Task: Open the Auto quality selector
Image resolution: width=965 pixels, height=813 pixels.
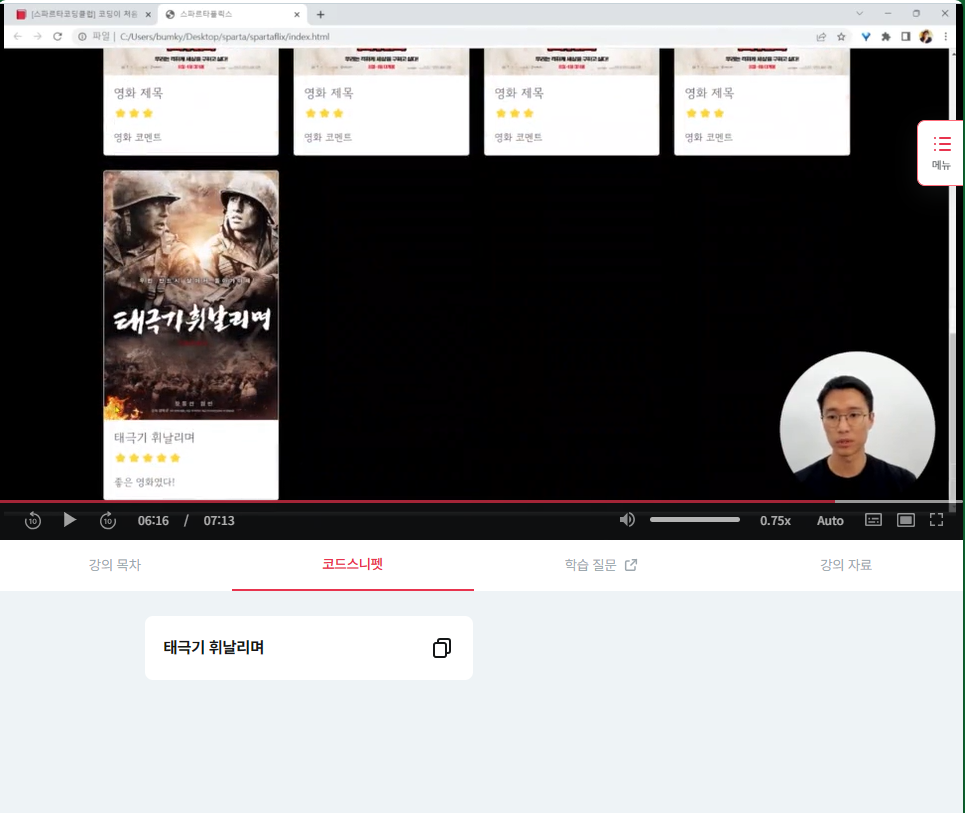Action: tap(830, 521)
